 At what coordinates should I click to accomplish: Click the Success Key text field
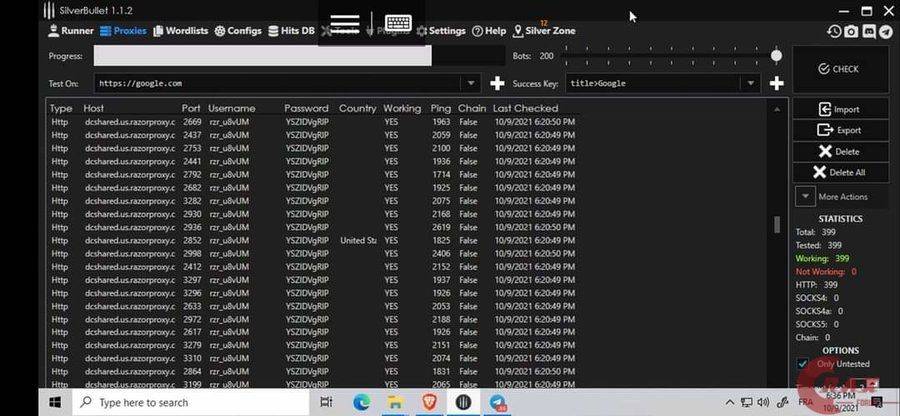click(653, 83)
